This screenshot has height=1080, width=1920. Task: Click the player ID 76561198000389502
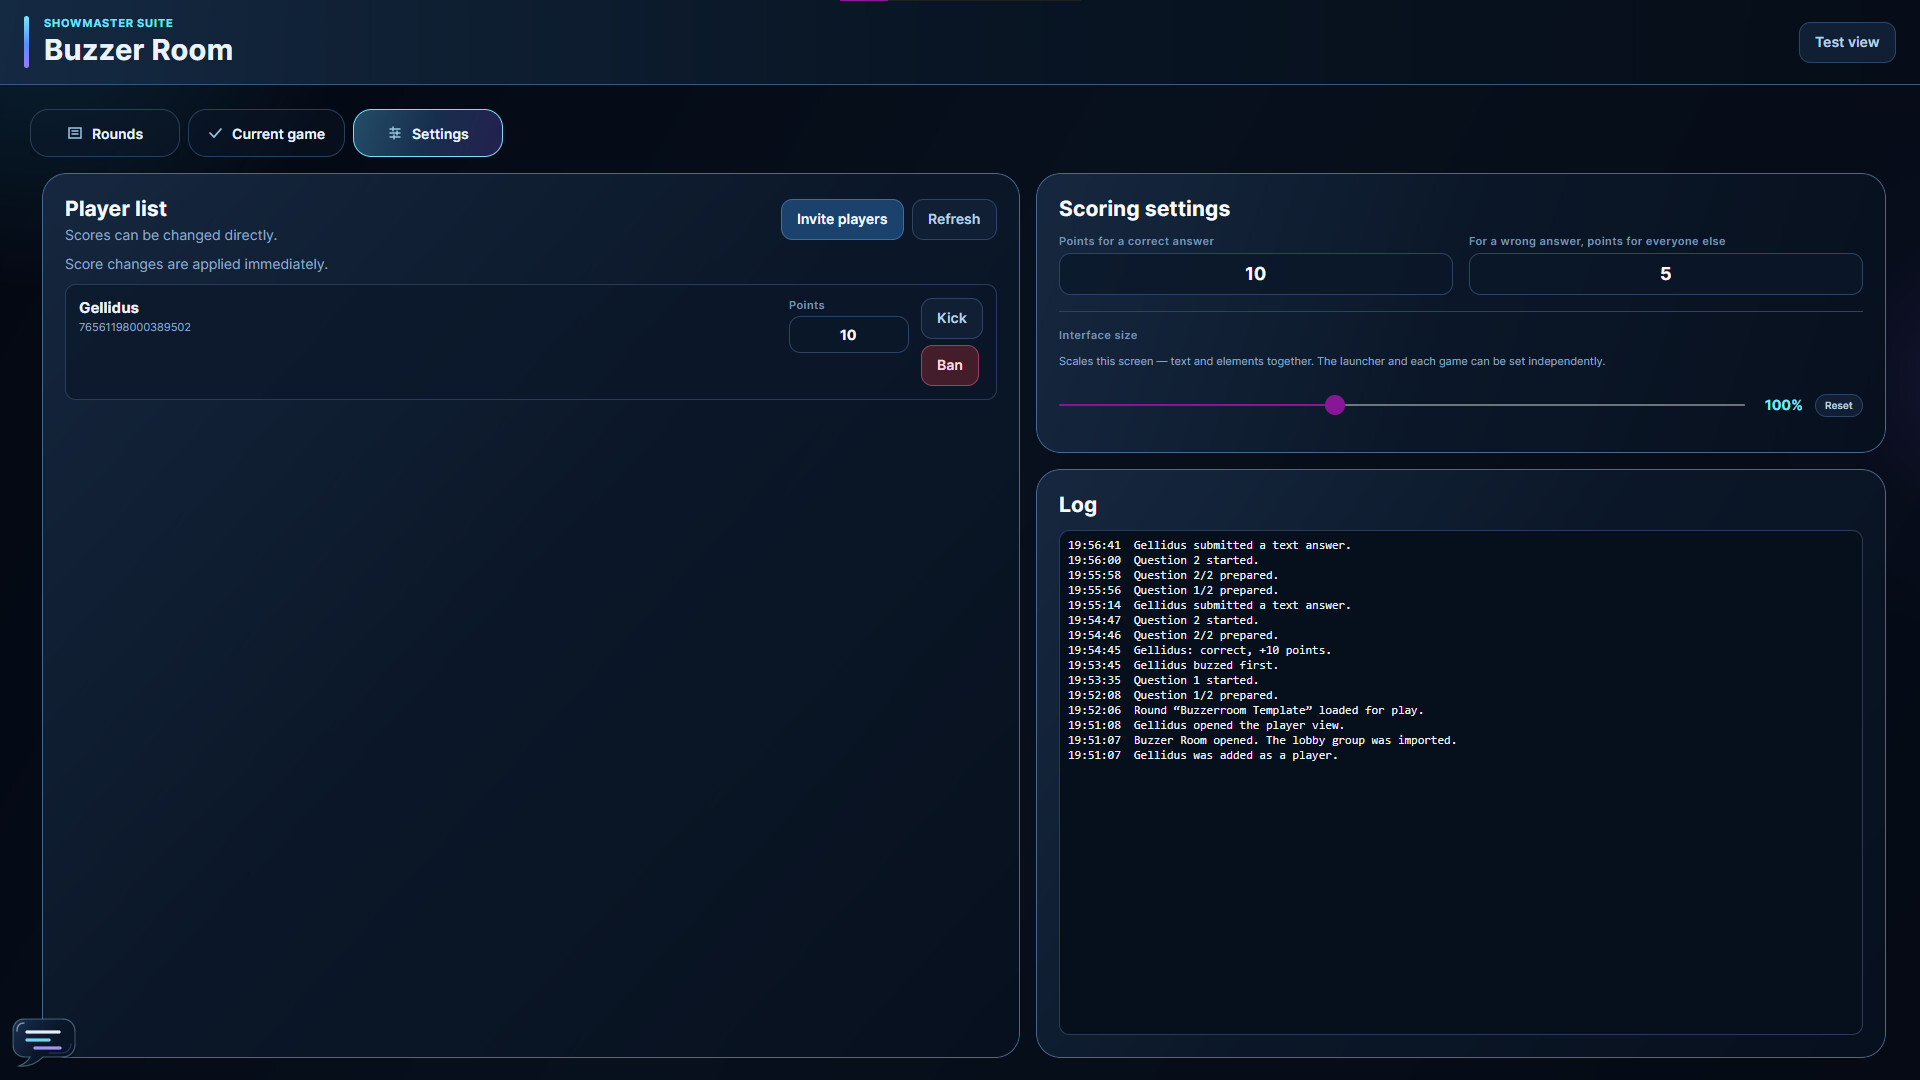[x=135, y=327]
